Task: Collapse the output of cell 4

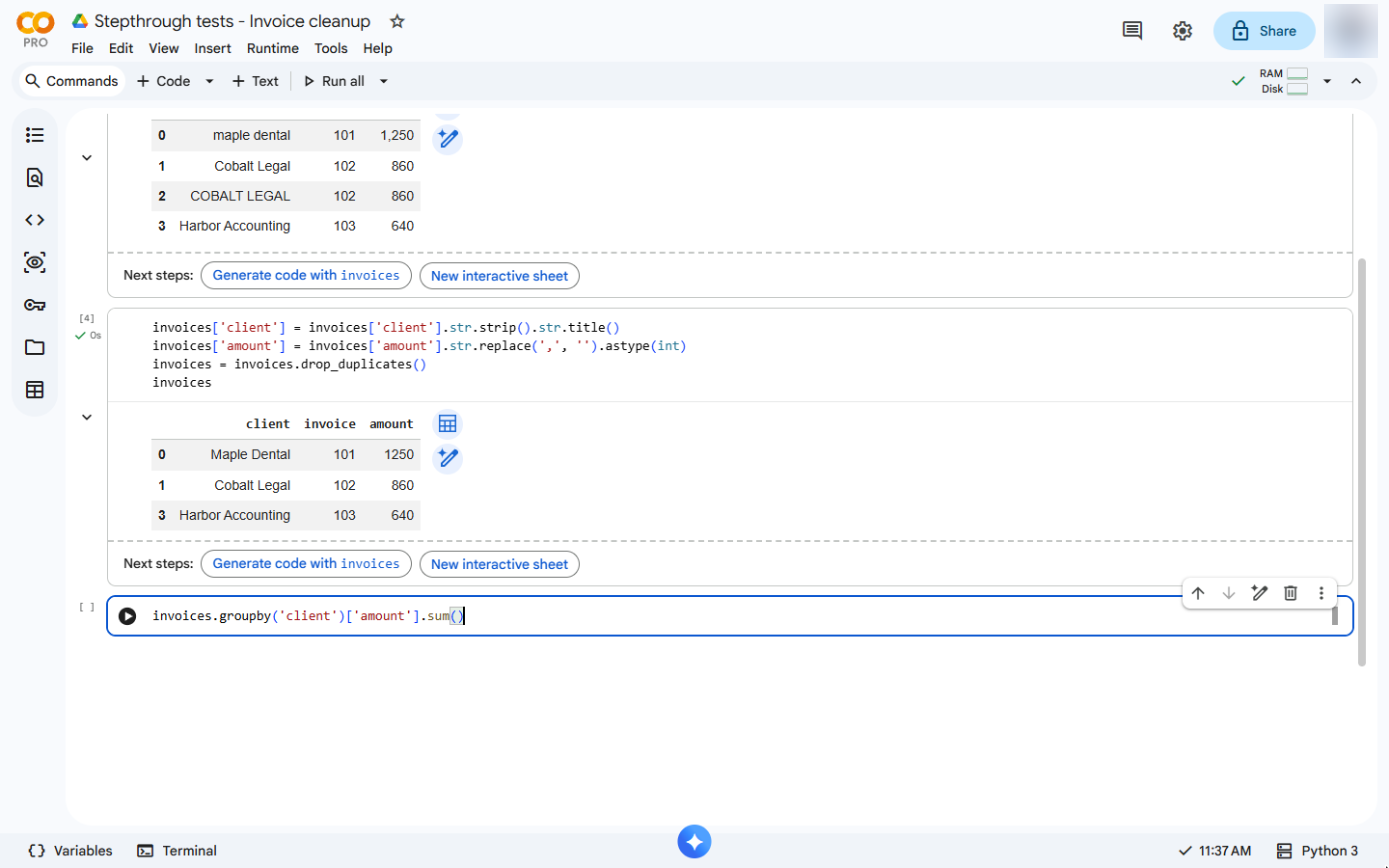Action: [x=87, y=417]
